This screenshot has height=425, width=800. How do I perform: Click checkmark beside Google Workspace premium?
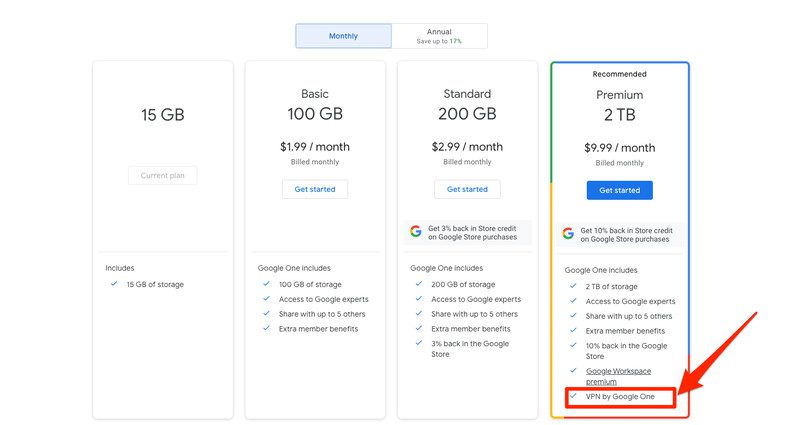coord(573,370)
